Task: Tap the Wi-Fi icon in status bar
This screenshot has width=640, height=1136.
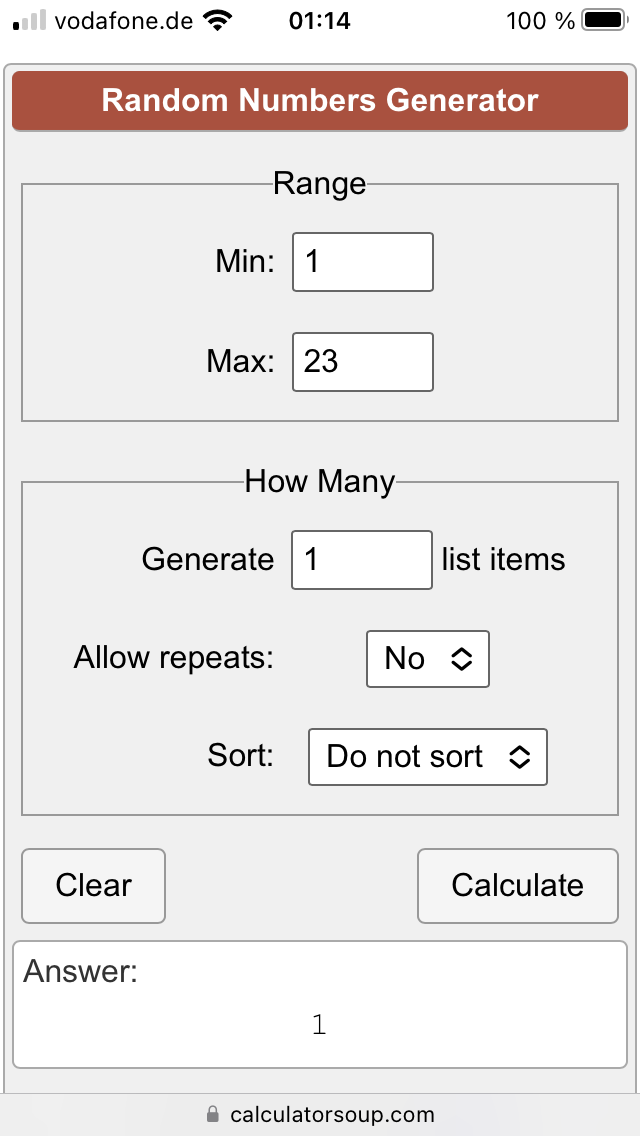Action: (217, 21)
